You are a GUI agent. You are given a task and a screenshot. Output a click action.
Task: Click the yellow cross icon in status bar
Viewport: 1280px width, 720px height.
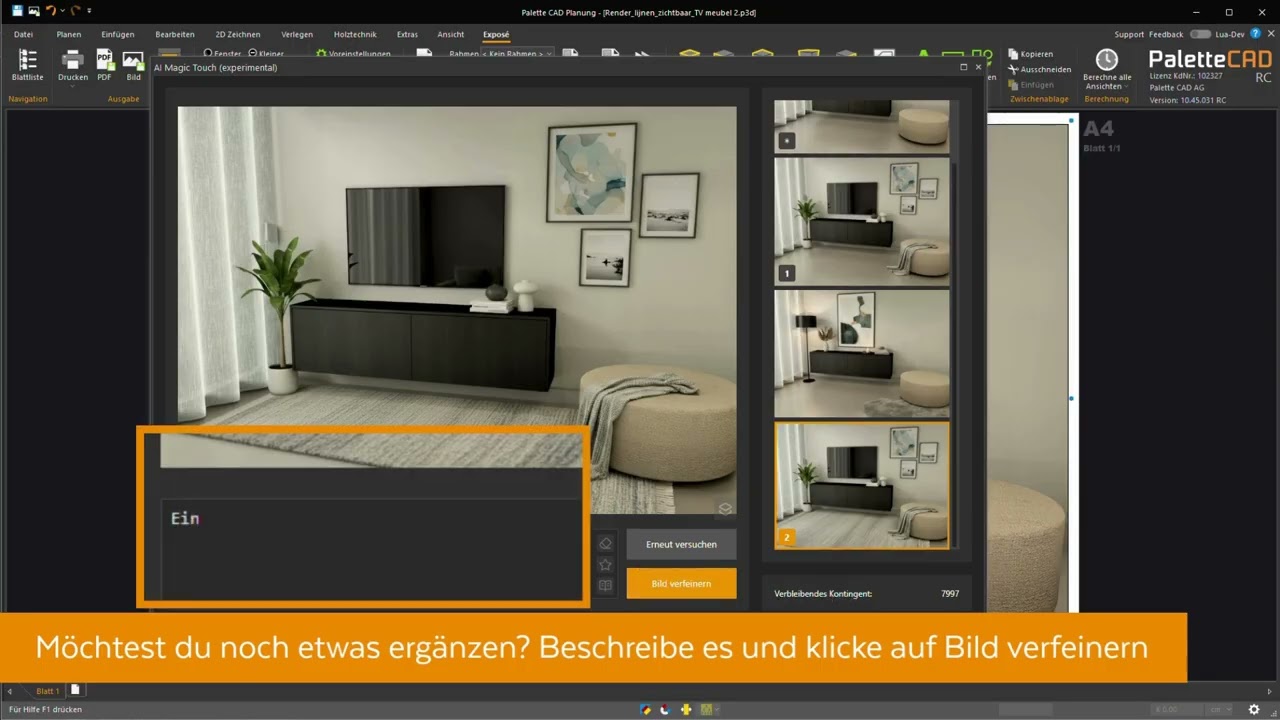(686, 709)
